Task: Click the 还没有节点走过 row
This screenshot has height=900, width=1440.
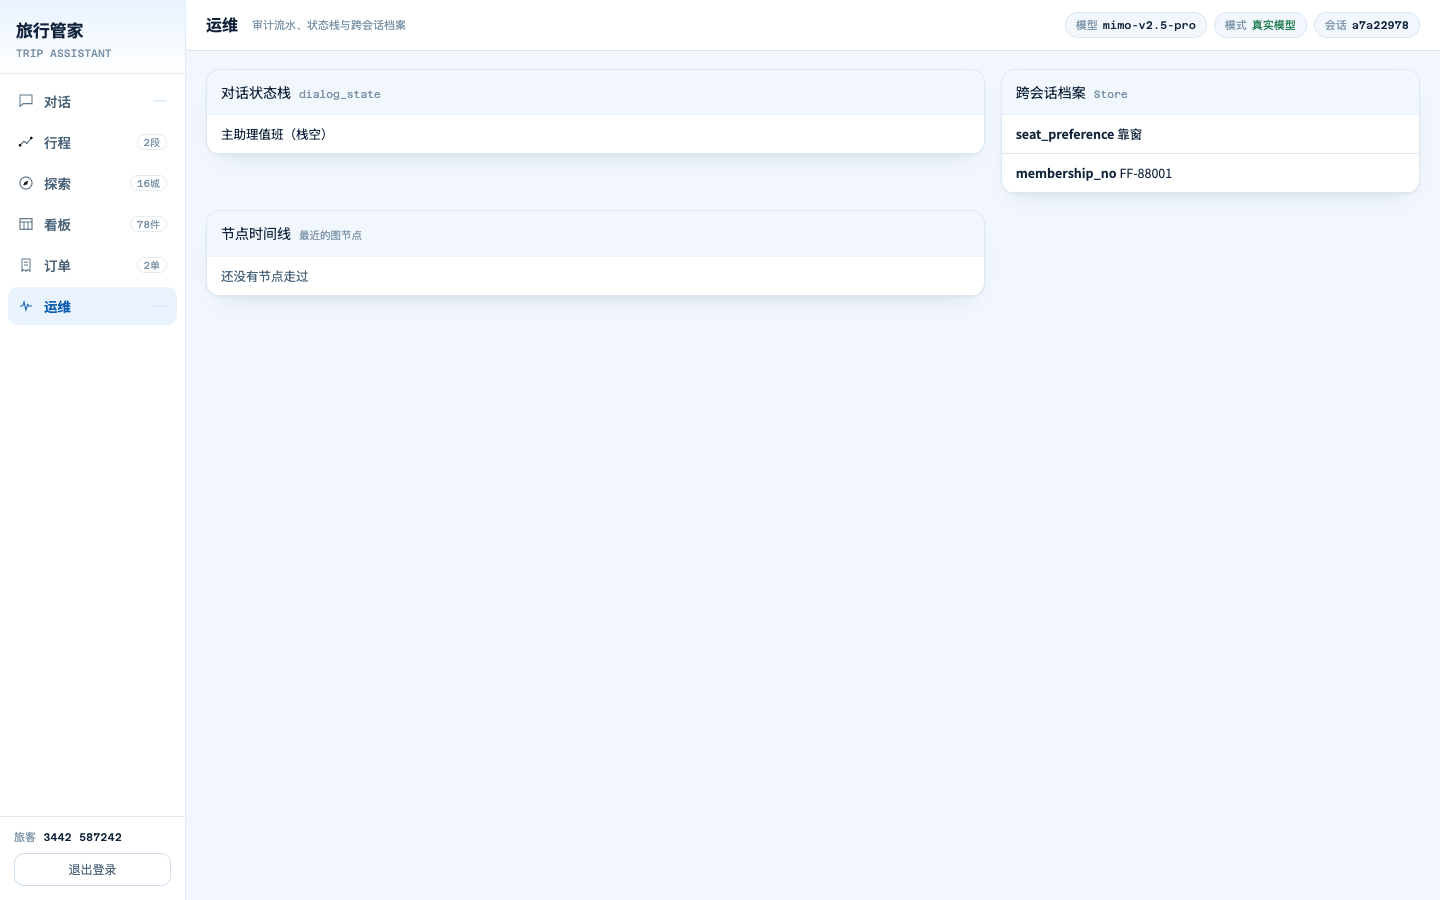Action: [x=595, y=276]
